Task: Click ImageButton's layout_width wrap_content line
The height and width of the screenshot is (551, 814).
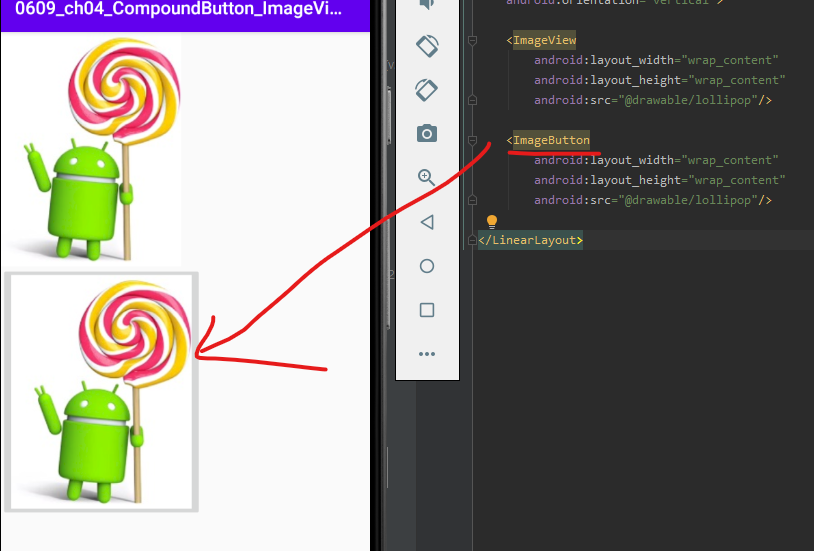Action: [656, 160]
